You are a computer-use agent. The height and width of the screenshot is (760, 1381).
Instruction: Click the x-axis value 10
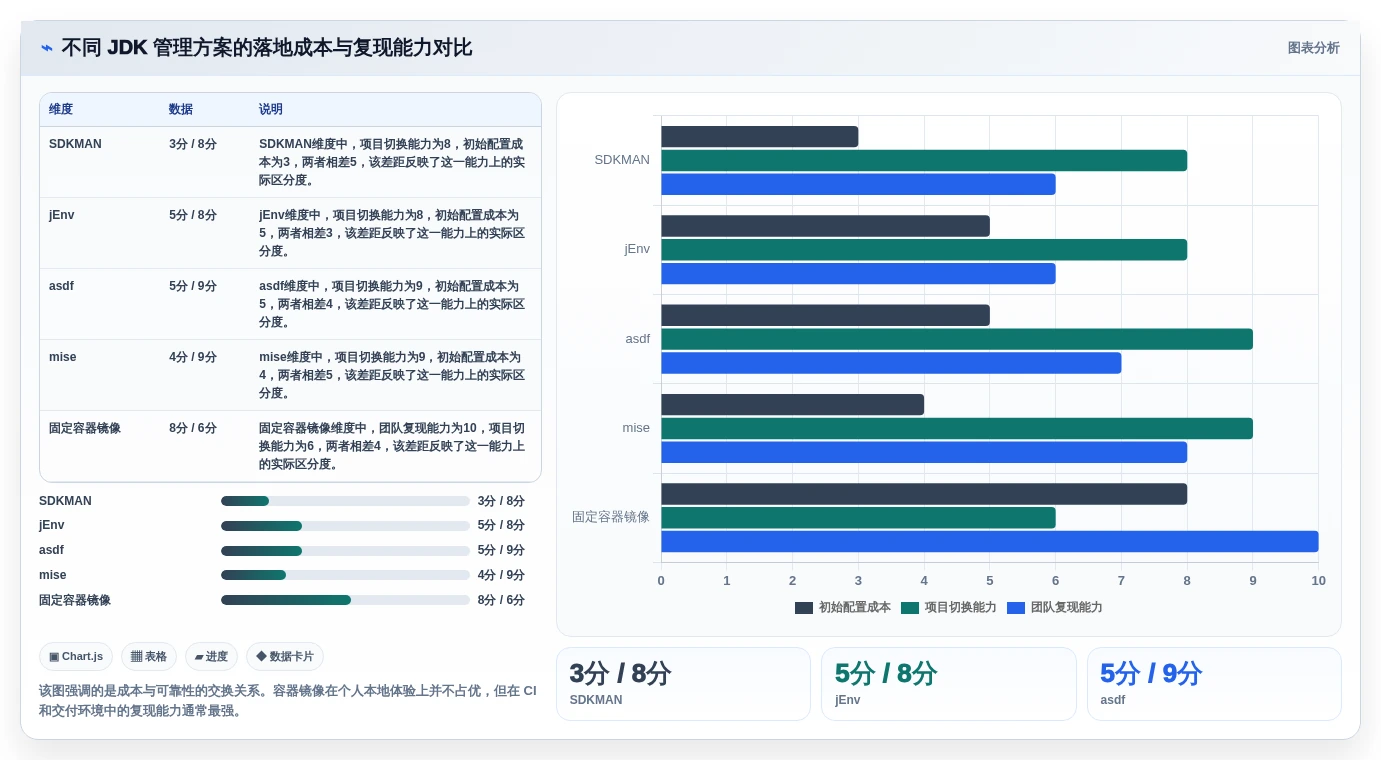click(1318, 581)
